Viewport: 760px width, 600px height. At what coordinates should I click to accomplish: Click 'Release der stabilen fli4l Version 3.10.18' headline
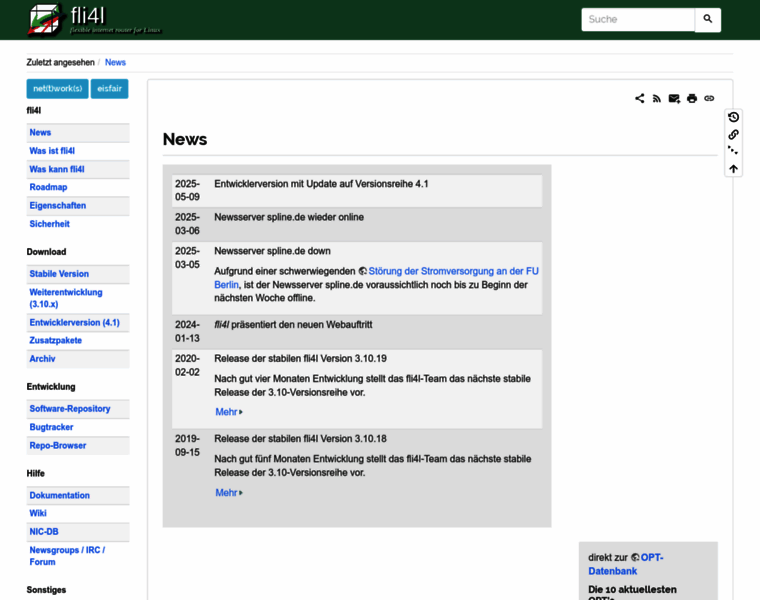(301, 439)
